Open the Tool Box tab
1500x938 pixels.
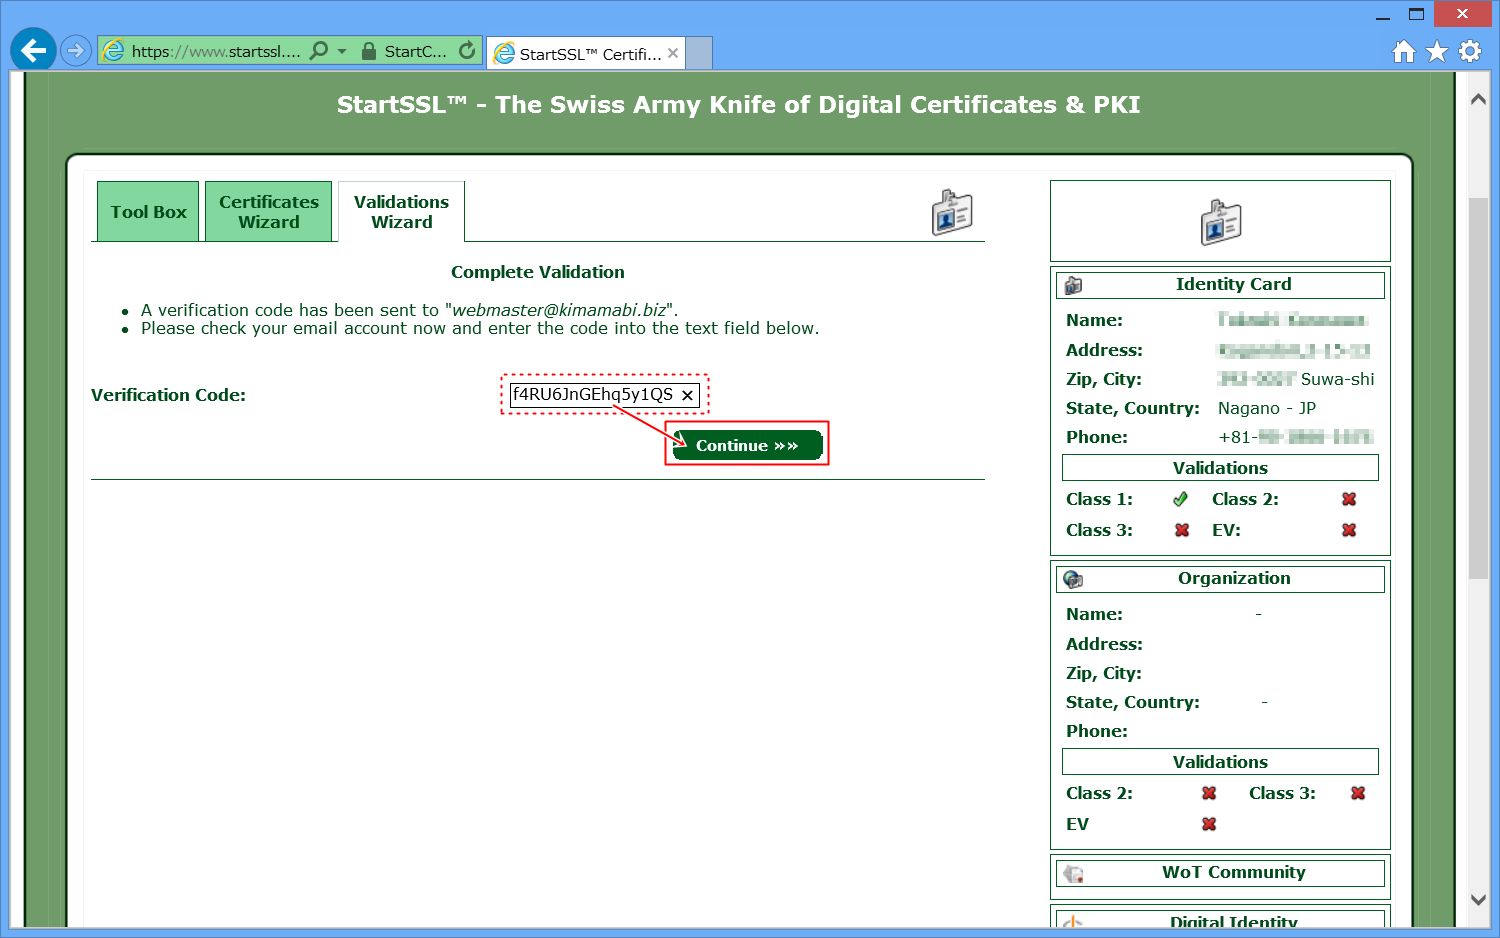click(x=148, y=212)
